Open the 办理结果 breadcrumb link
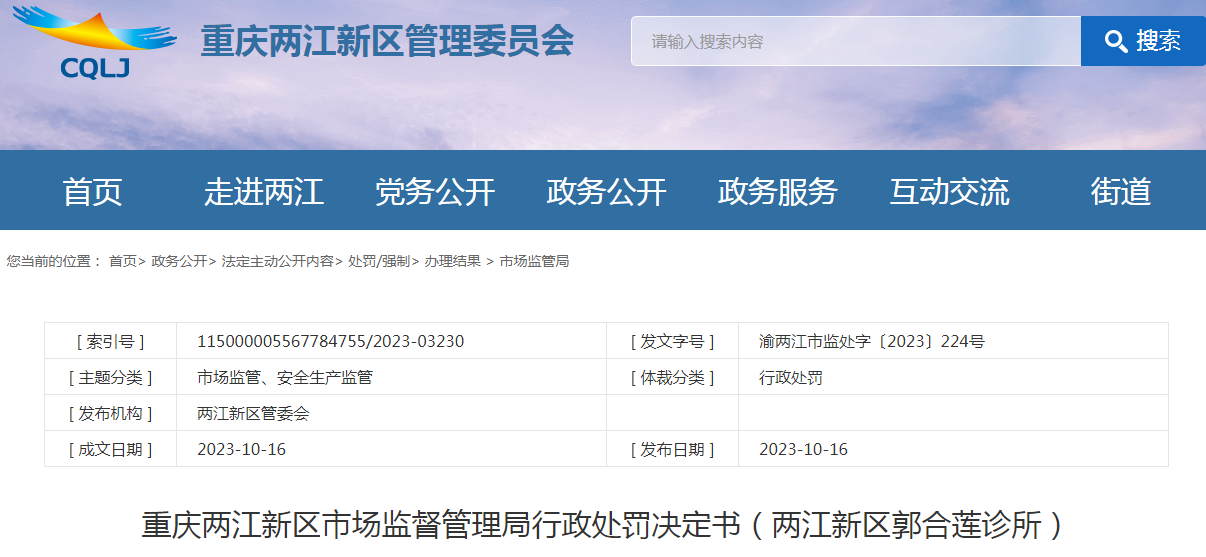The height and width of the screenshot is (557, 1206). (452, 261)
